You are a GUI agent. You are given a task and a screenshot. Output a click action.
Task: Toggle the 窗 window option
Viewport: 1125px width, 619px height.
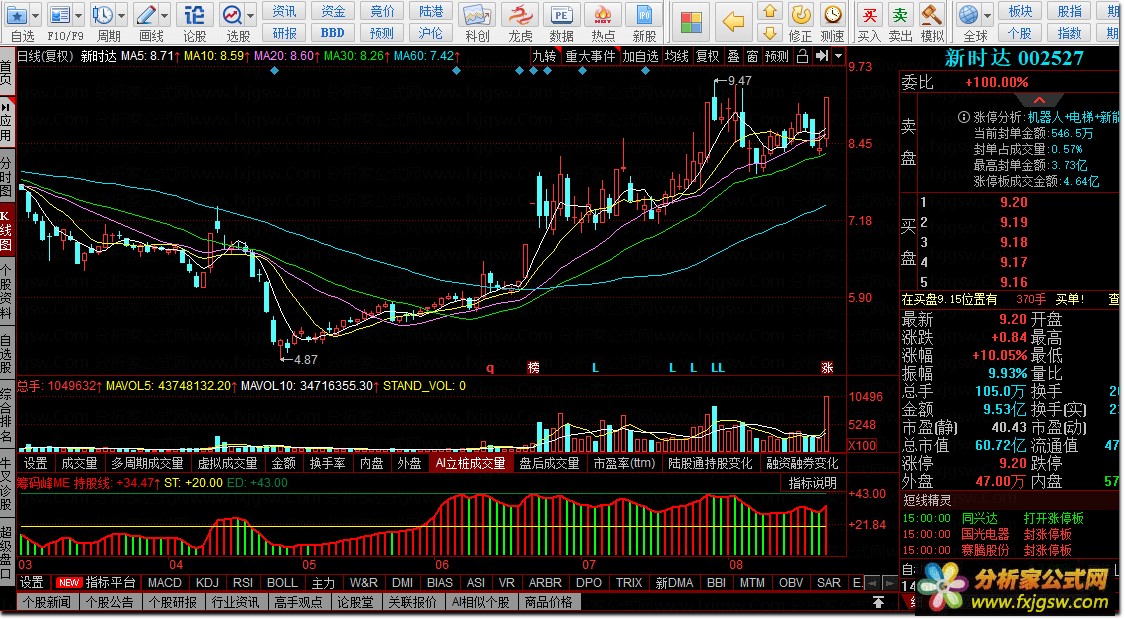752,56
